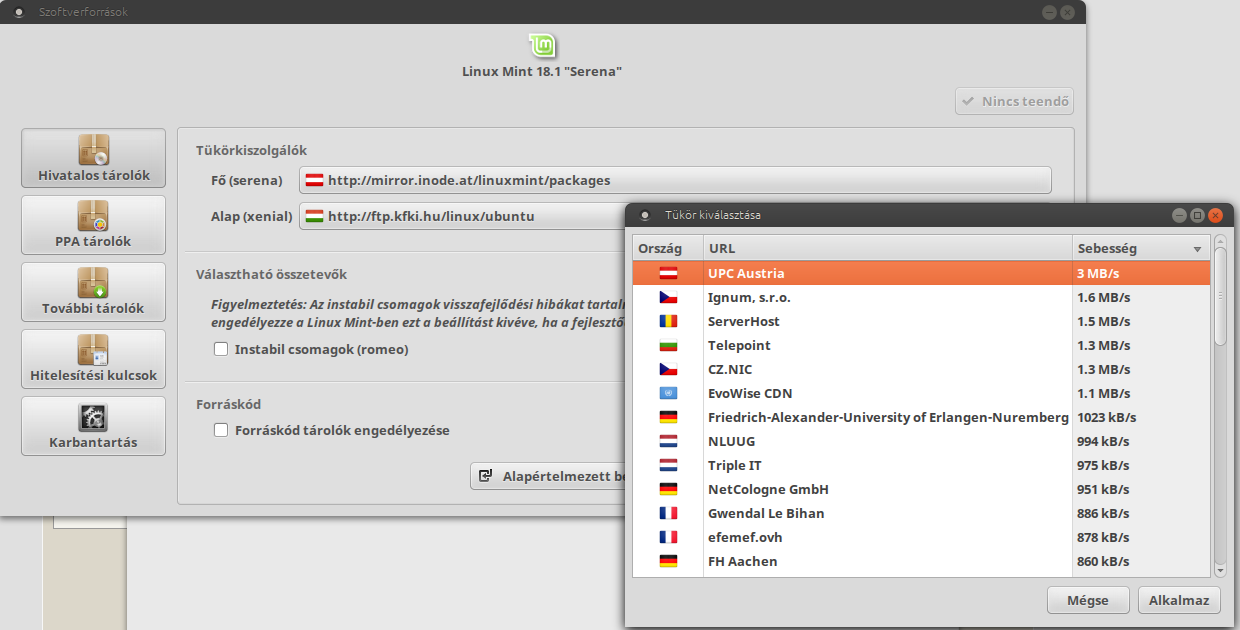Click the UN flag beside EvoWise CDN

click(x=668, y=393)
